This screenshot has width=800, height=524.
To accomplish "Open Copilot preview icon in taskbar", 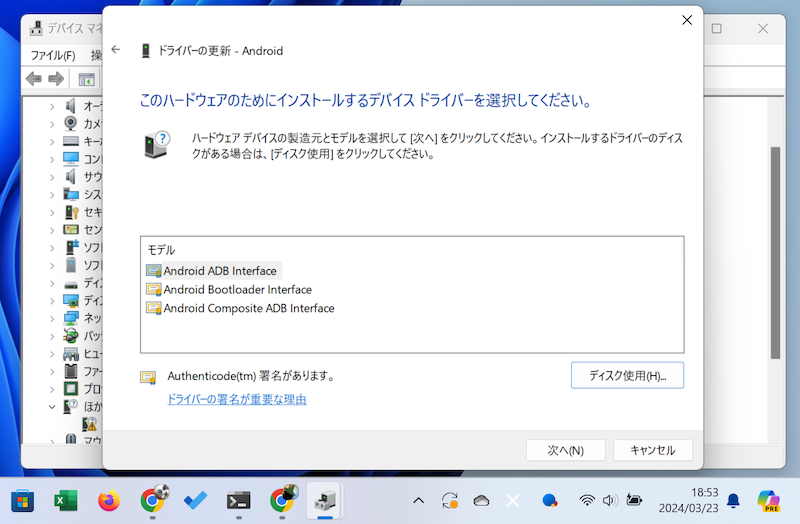I will click(768, 499).
